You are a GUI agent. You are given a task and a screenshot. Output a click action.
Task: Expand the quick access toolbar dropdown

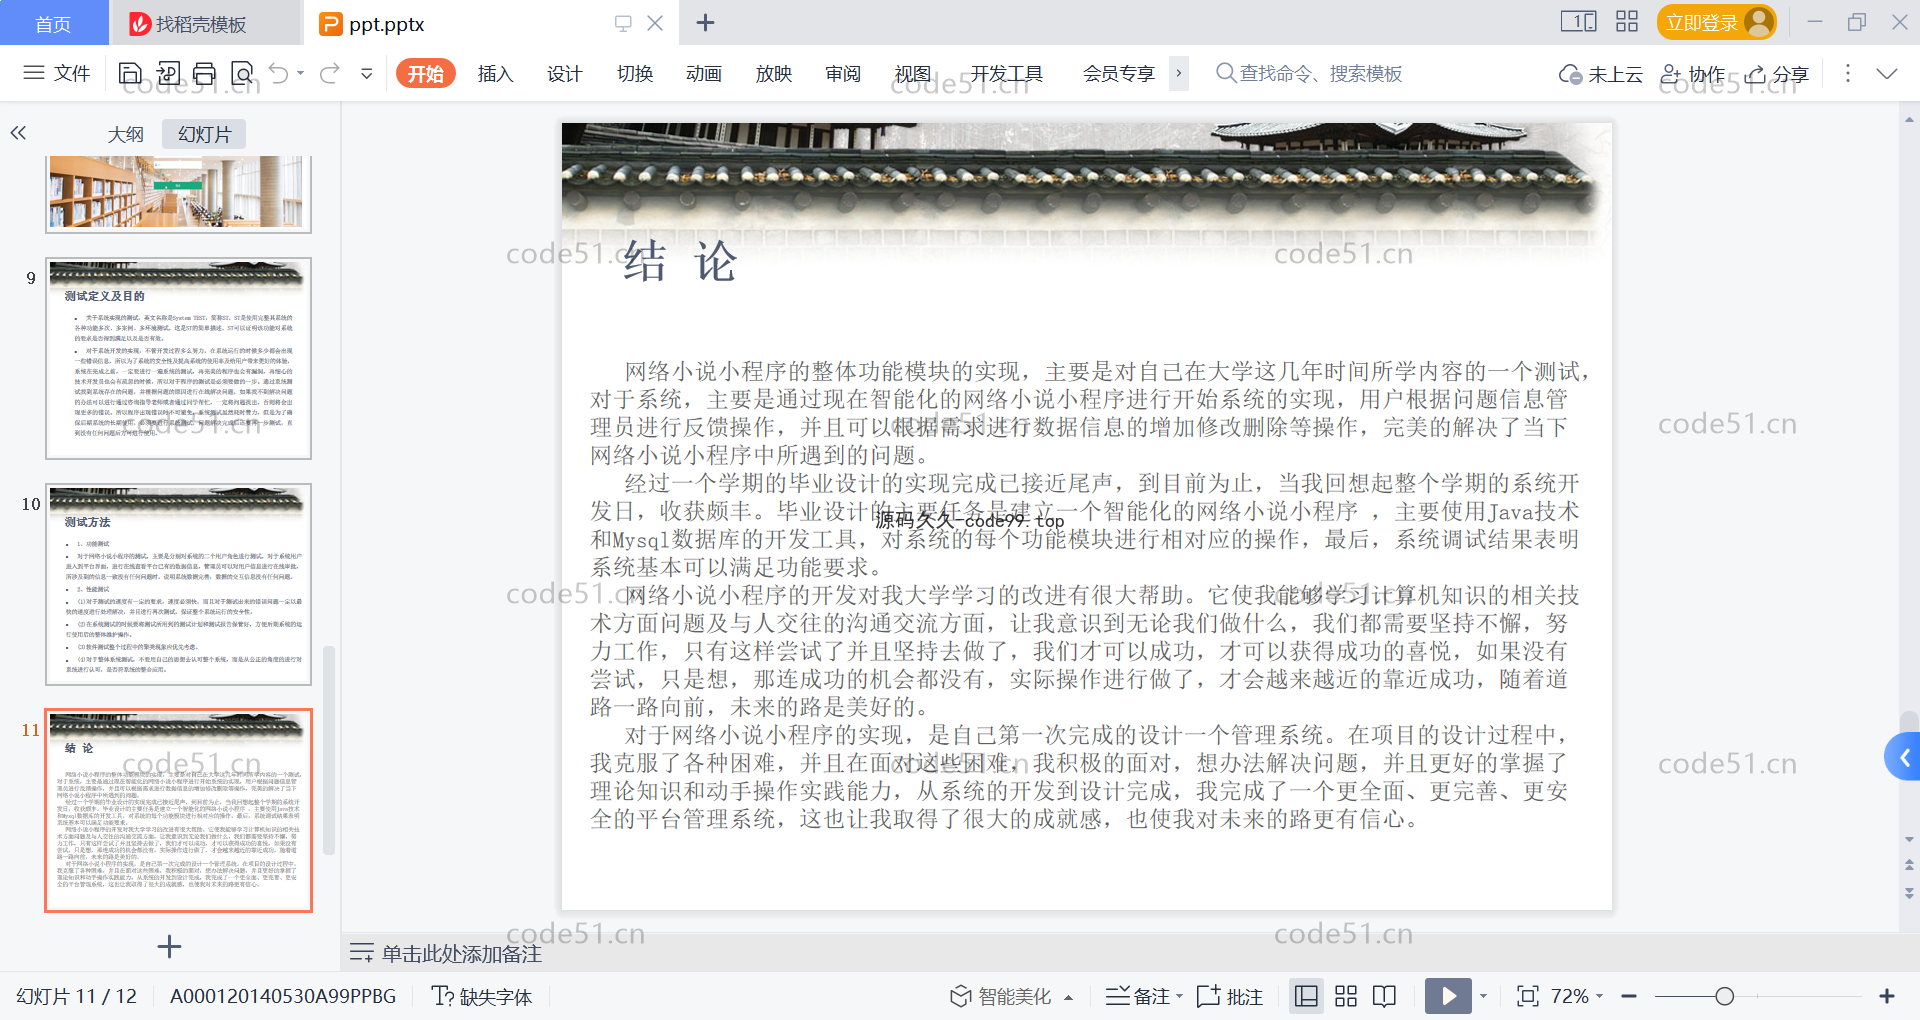coord(367,73)
